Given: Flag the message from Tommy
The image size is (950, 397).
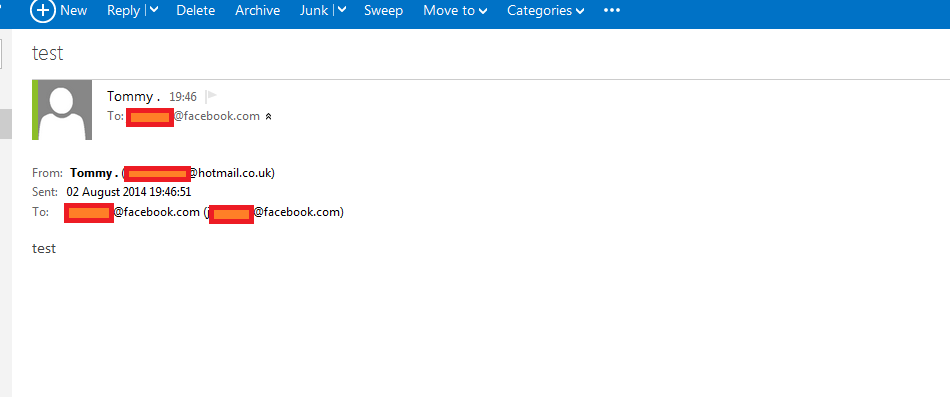Looking at the screenshot, I should click(x=211, y=96).
